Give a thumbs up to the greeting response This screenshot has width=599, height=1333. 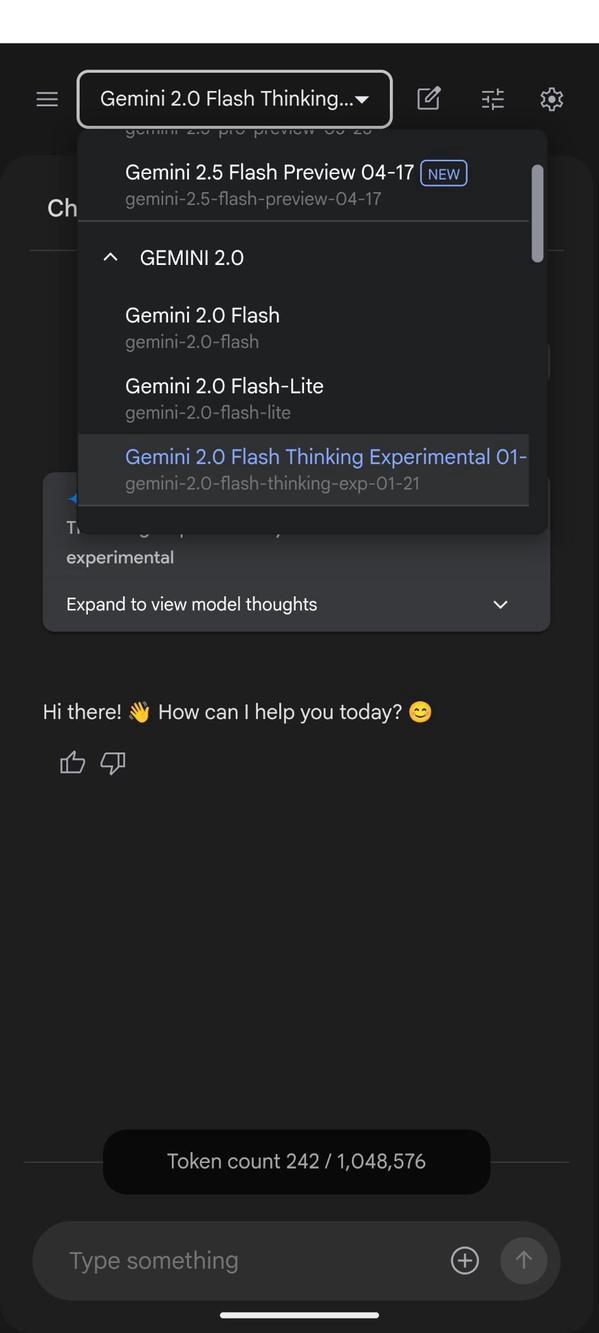71,762
